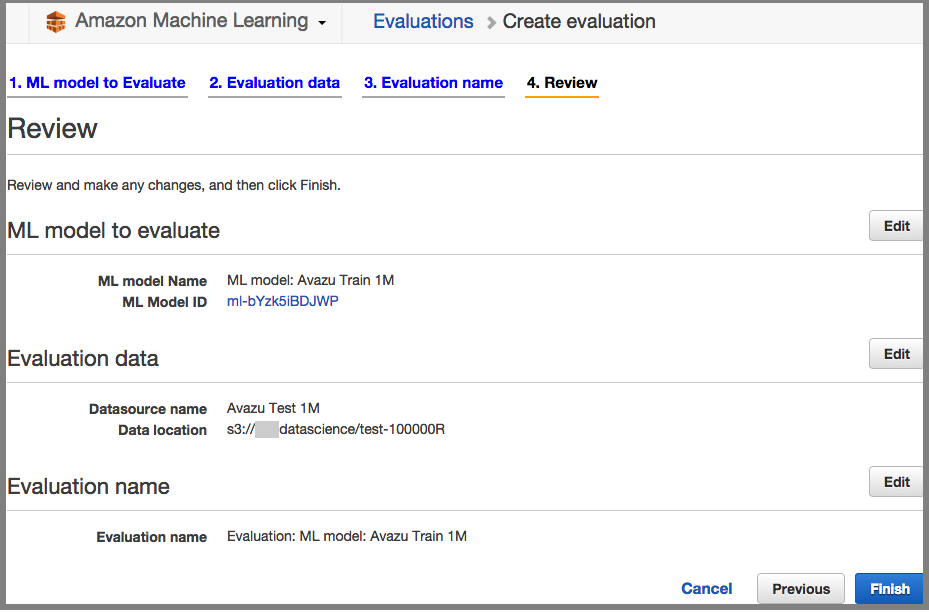Go back with the Previous button
This screenshot has width=929, height=612.
800,588
